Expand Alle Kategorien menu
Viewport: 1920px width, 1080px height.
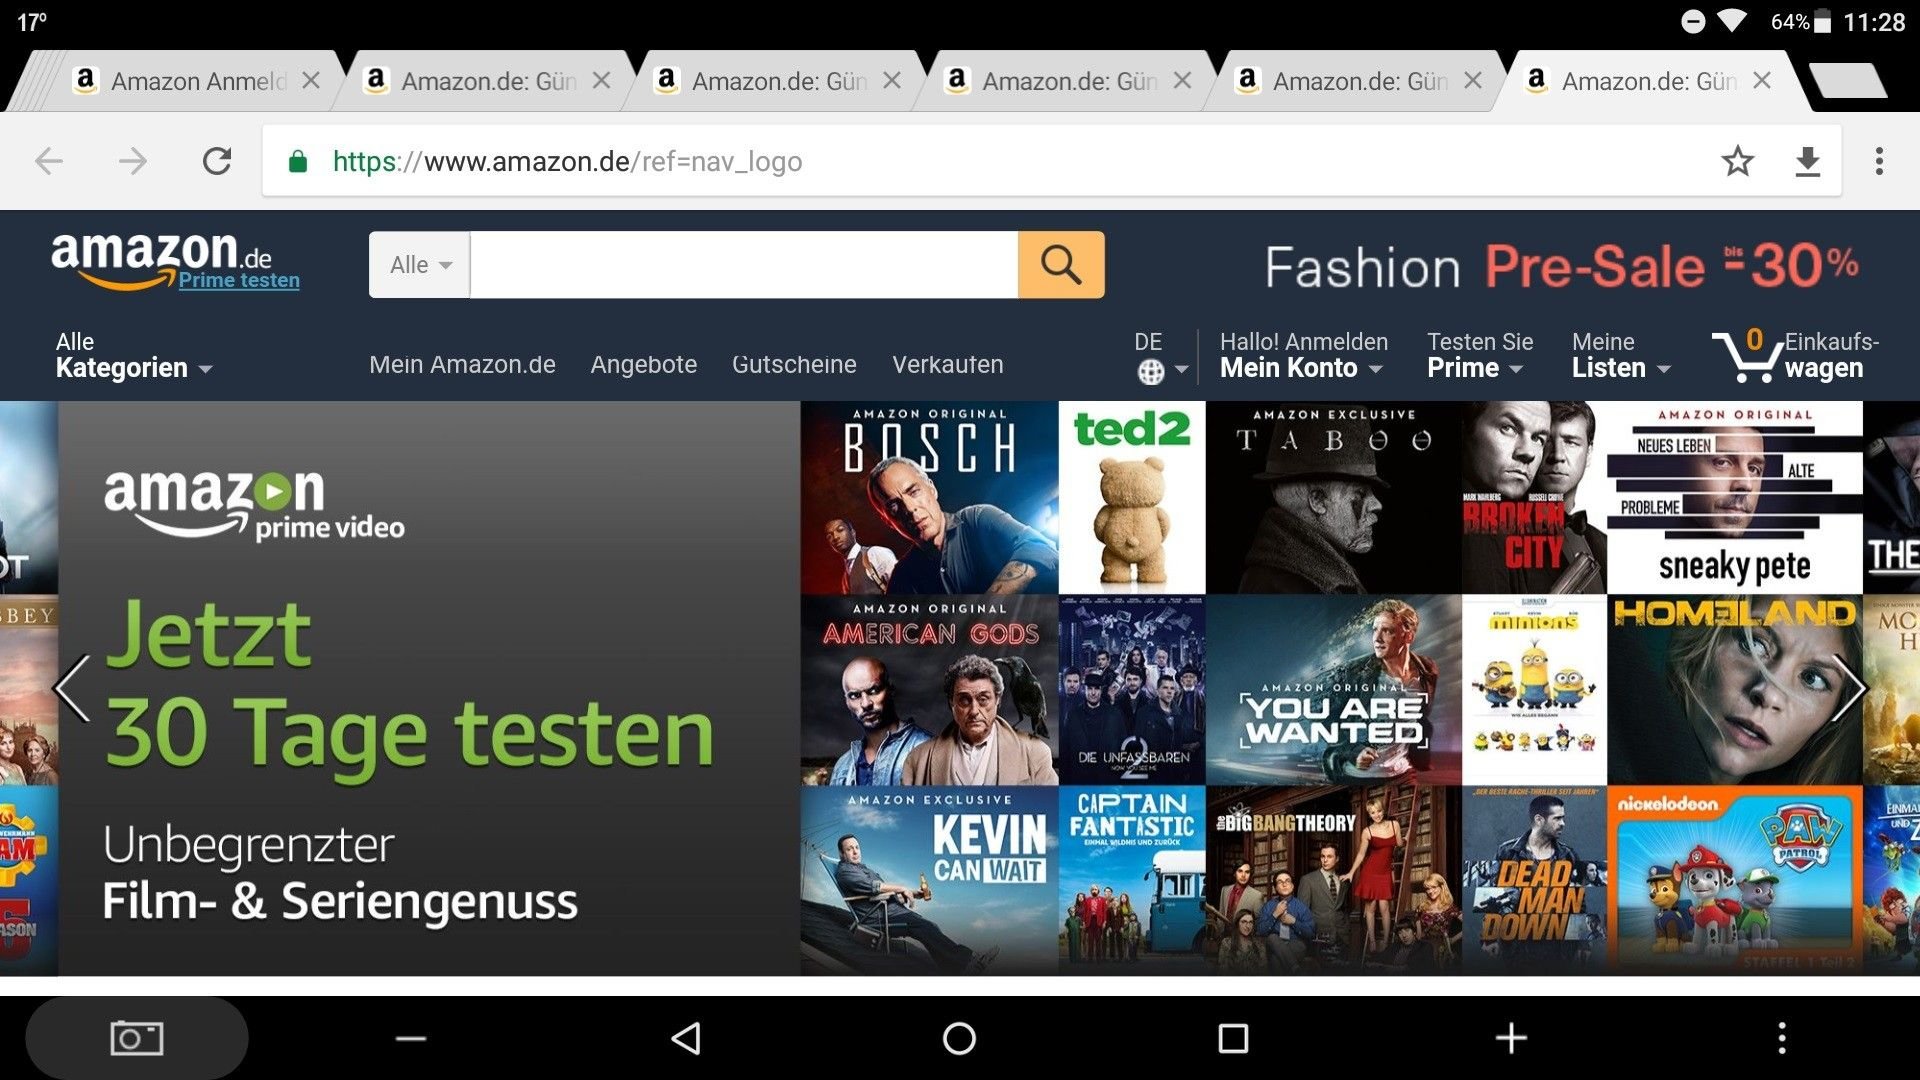133,355
